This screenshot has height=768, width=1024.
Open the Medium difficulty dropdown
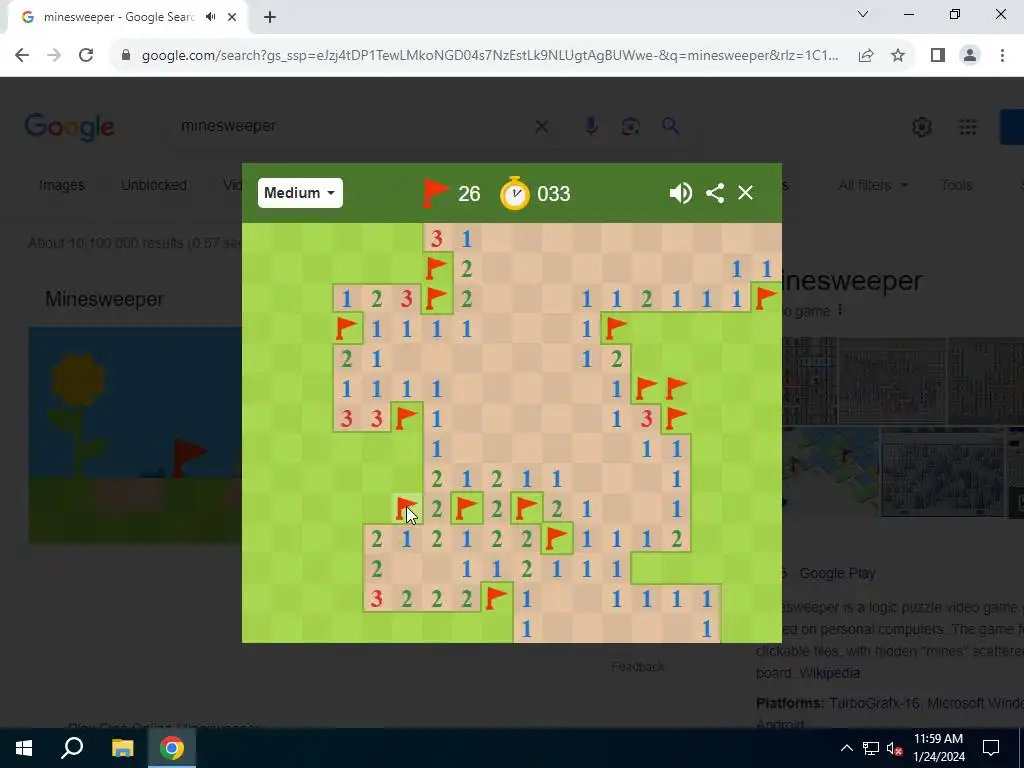click(300, 193)
